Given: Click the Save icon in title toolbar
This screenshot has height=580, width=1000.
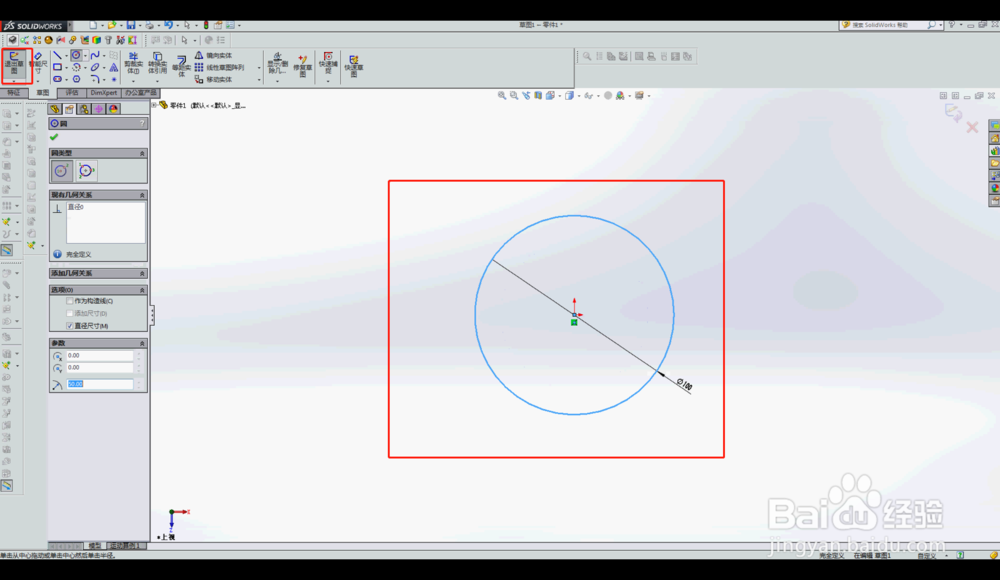Looking at the screenshot, I should (131, 25).
